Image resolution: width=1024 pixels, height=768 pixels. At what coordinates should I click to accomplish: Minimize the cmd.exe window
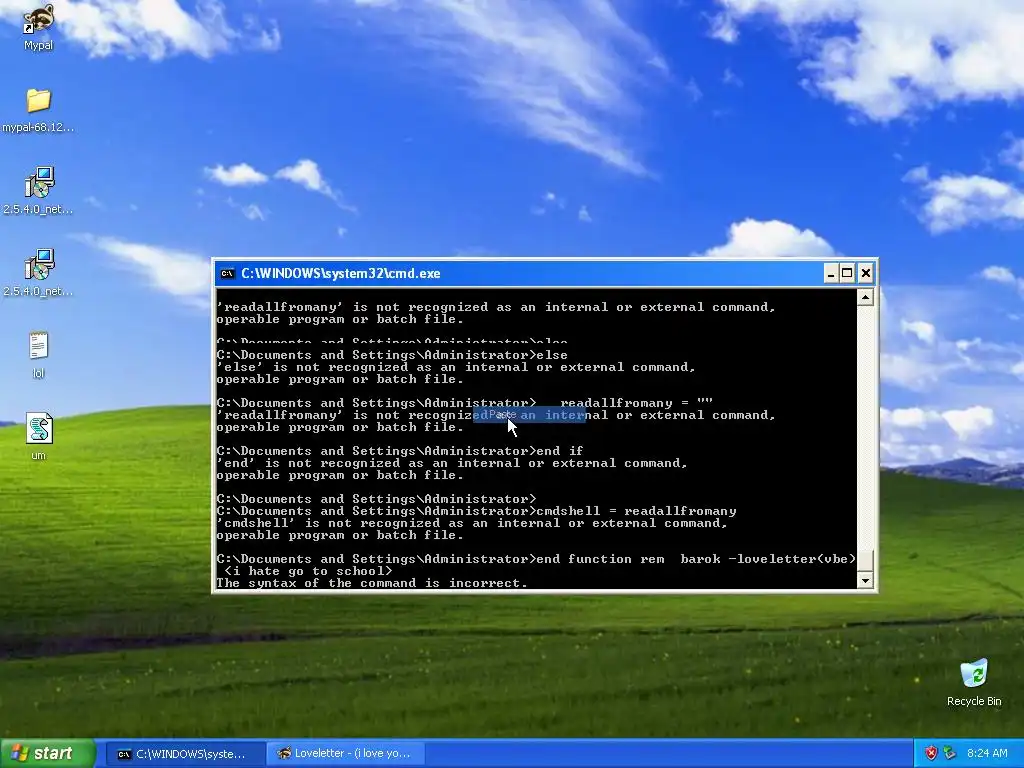(x=830, y=274)
